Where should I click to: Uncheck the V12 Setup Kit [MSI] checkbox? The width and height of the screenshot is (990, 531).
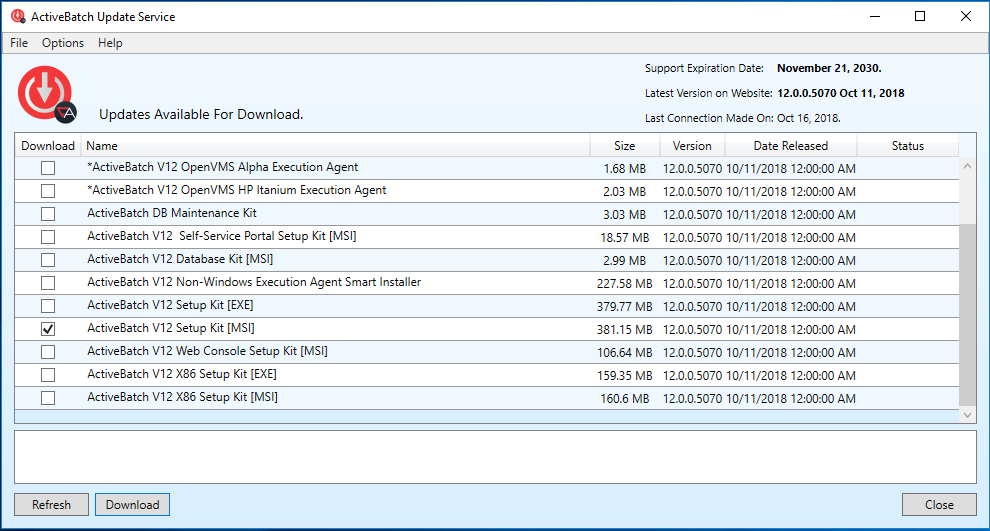click(x=48, y=329)
